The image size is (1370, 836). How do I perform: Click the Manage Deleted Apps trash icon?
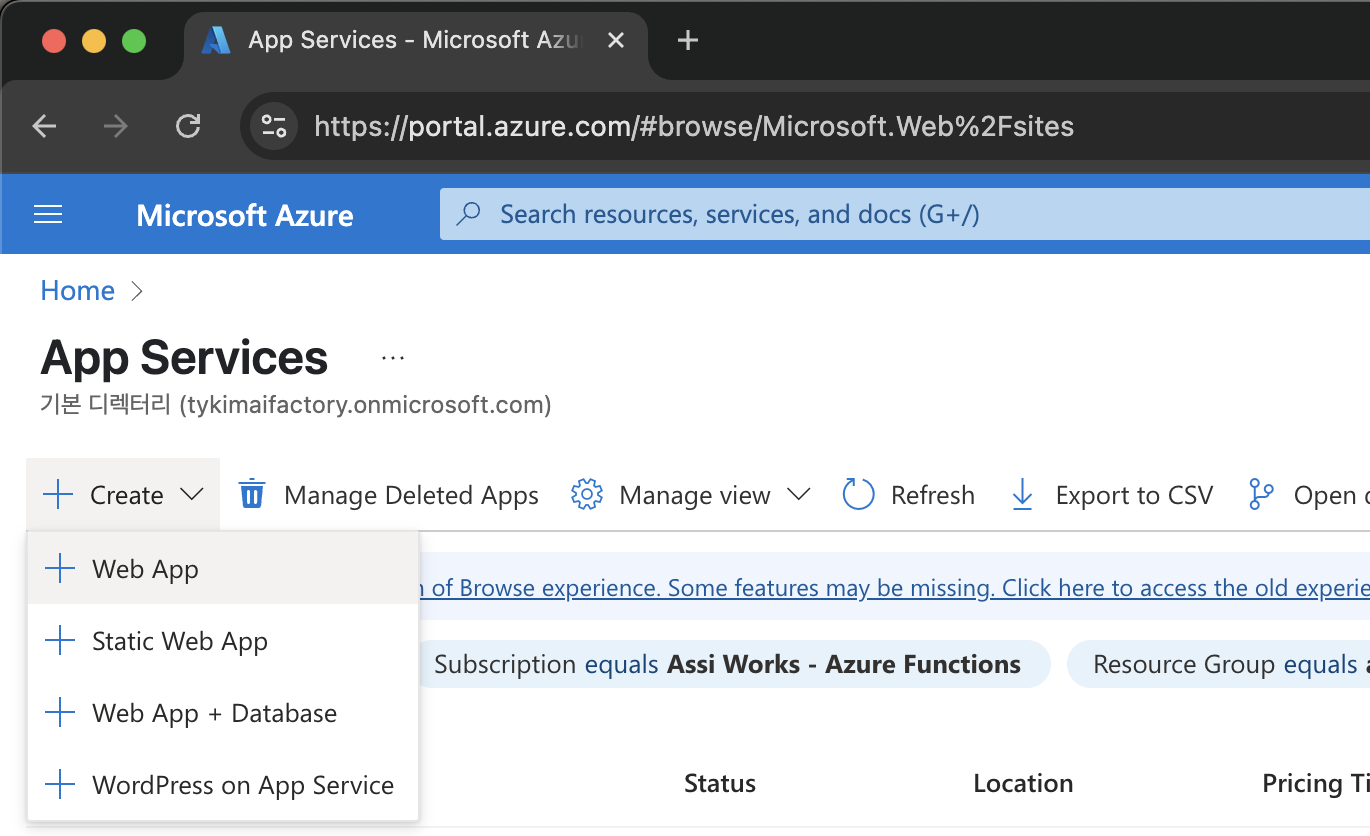tap(252, 495)
